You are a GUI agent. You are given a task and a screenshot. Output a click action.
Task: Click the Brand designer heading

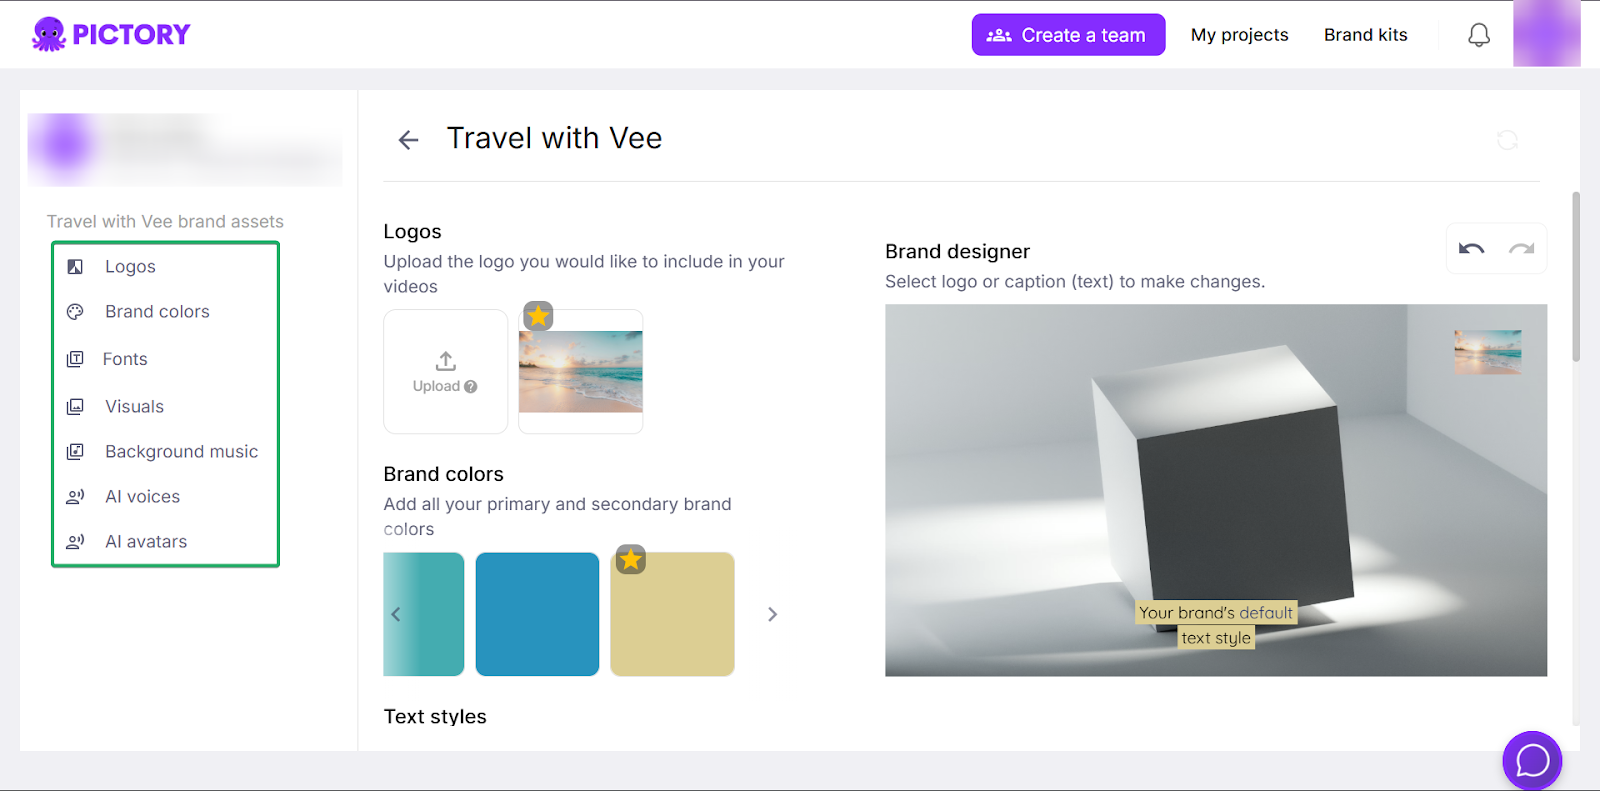pos(957,252)
